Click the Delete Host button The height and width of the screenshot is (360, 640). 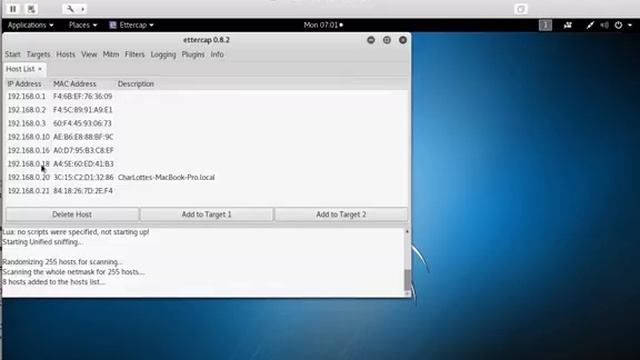(x=72, y=214)
